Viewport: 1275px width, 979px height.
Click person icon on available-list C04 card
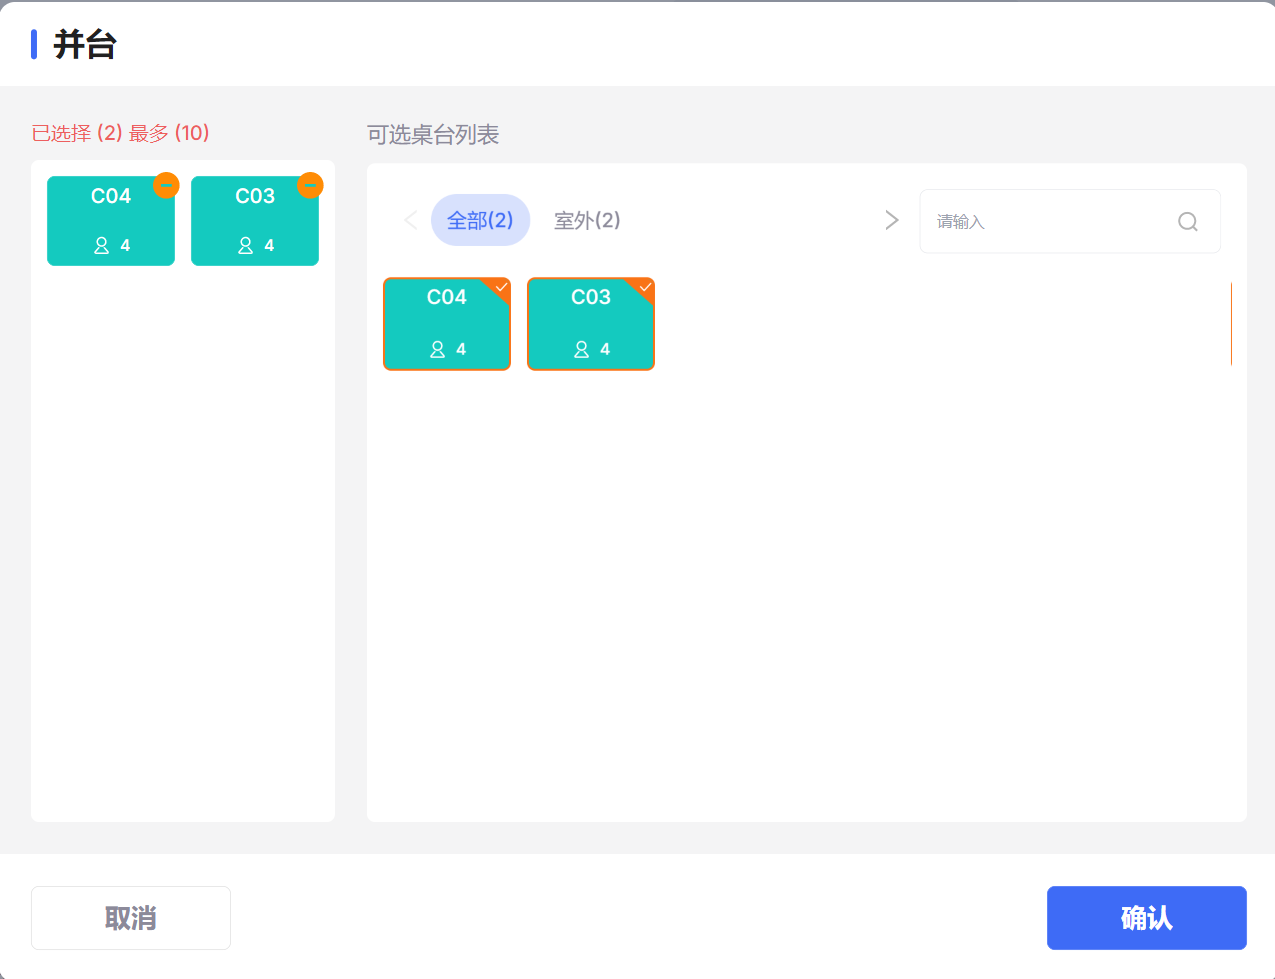(438, 349)
